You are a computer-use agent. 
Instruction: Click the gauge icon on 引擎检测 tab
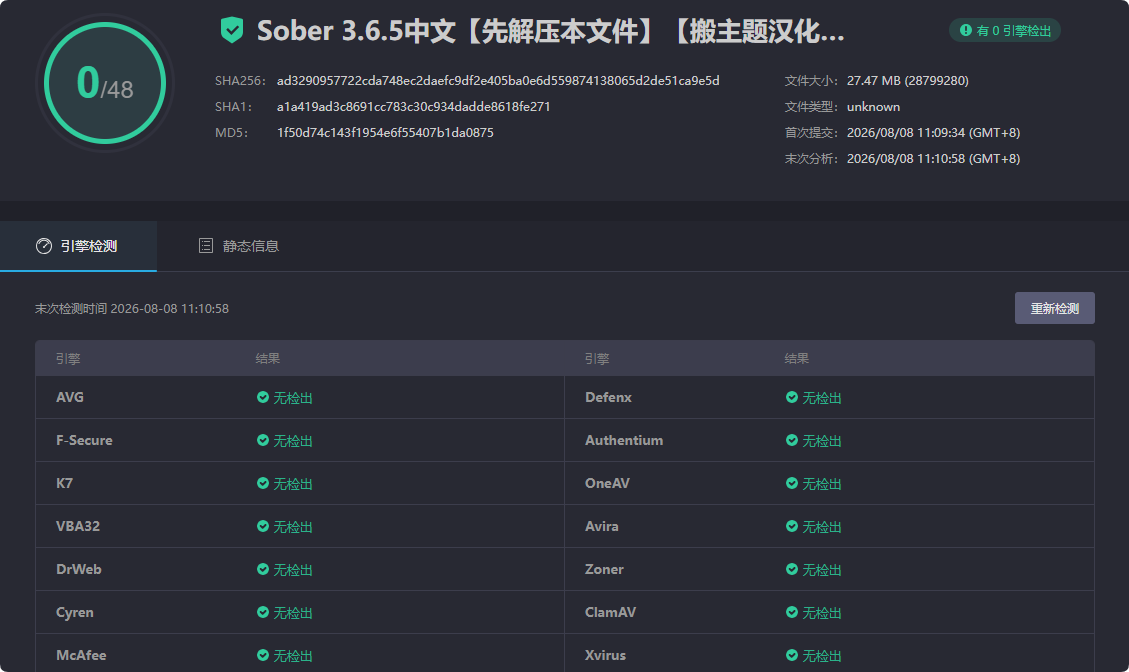[44, 246]
